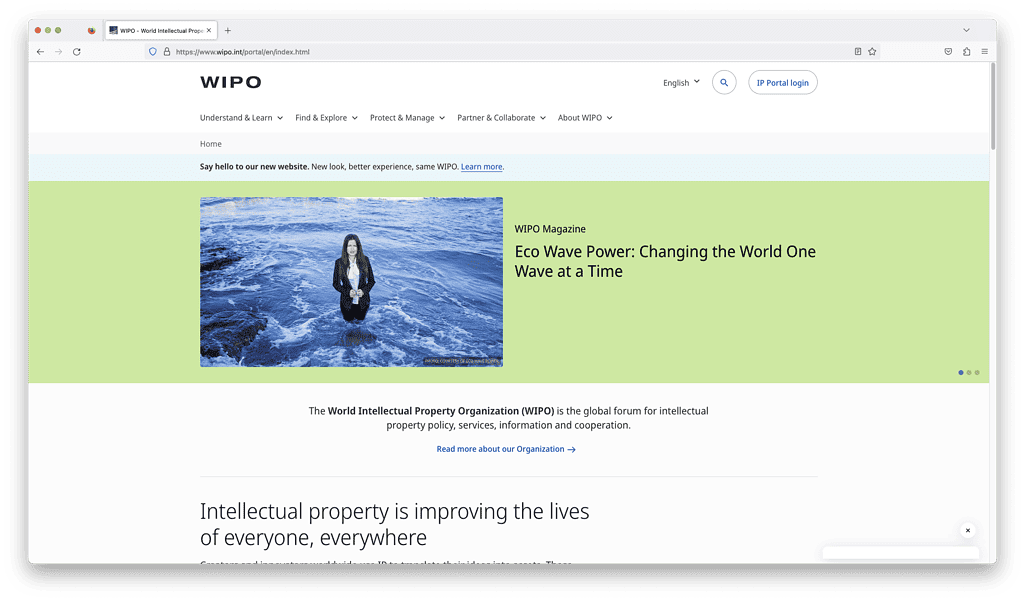Expand the Protect & Manage menu

pyautogui.click(x=407, y=118)
